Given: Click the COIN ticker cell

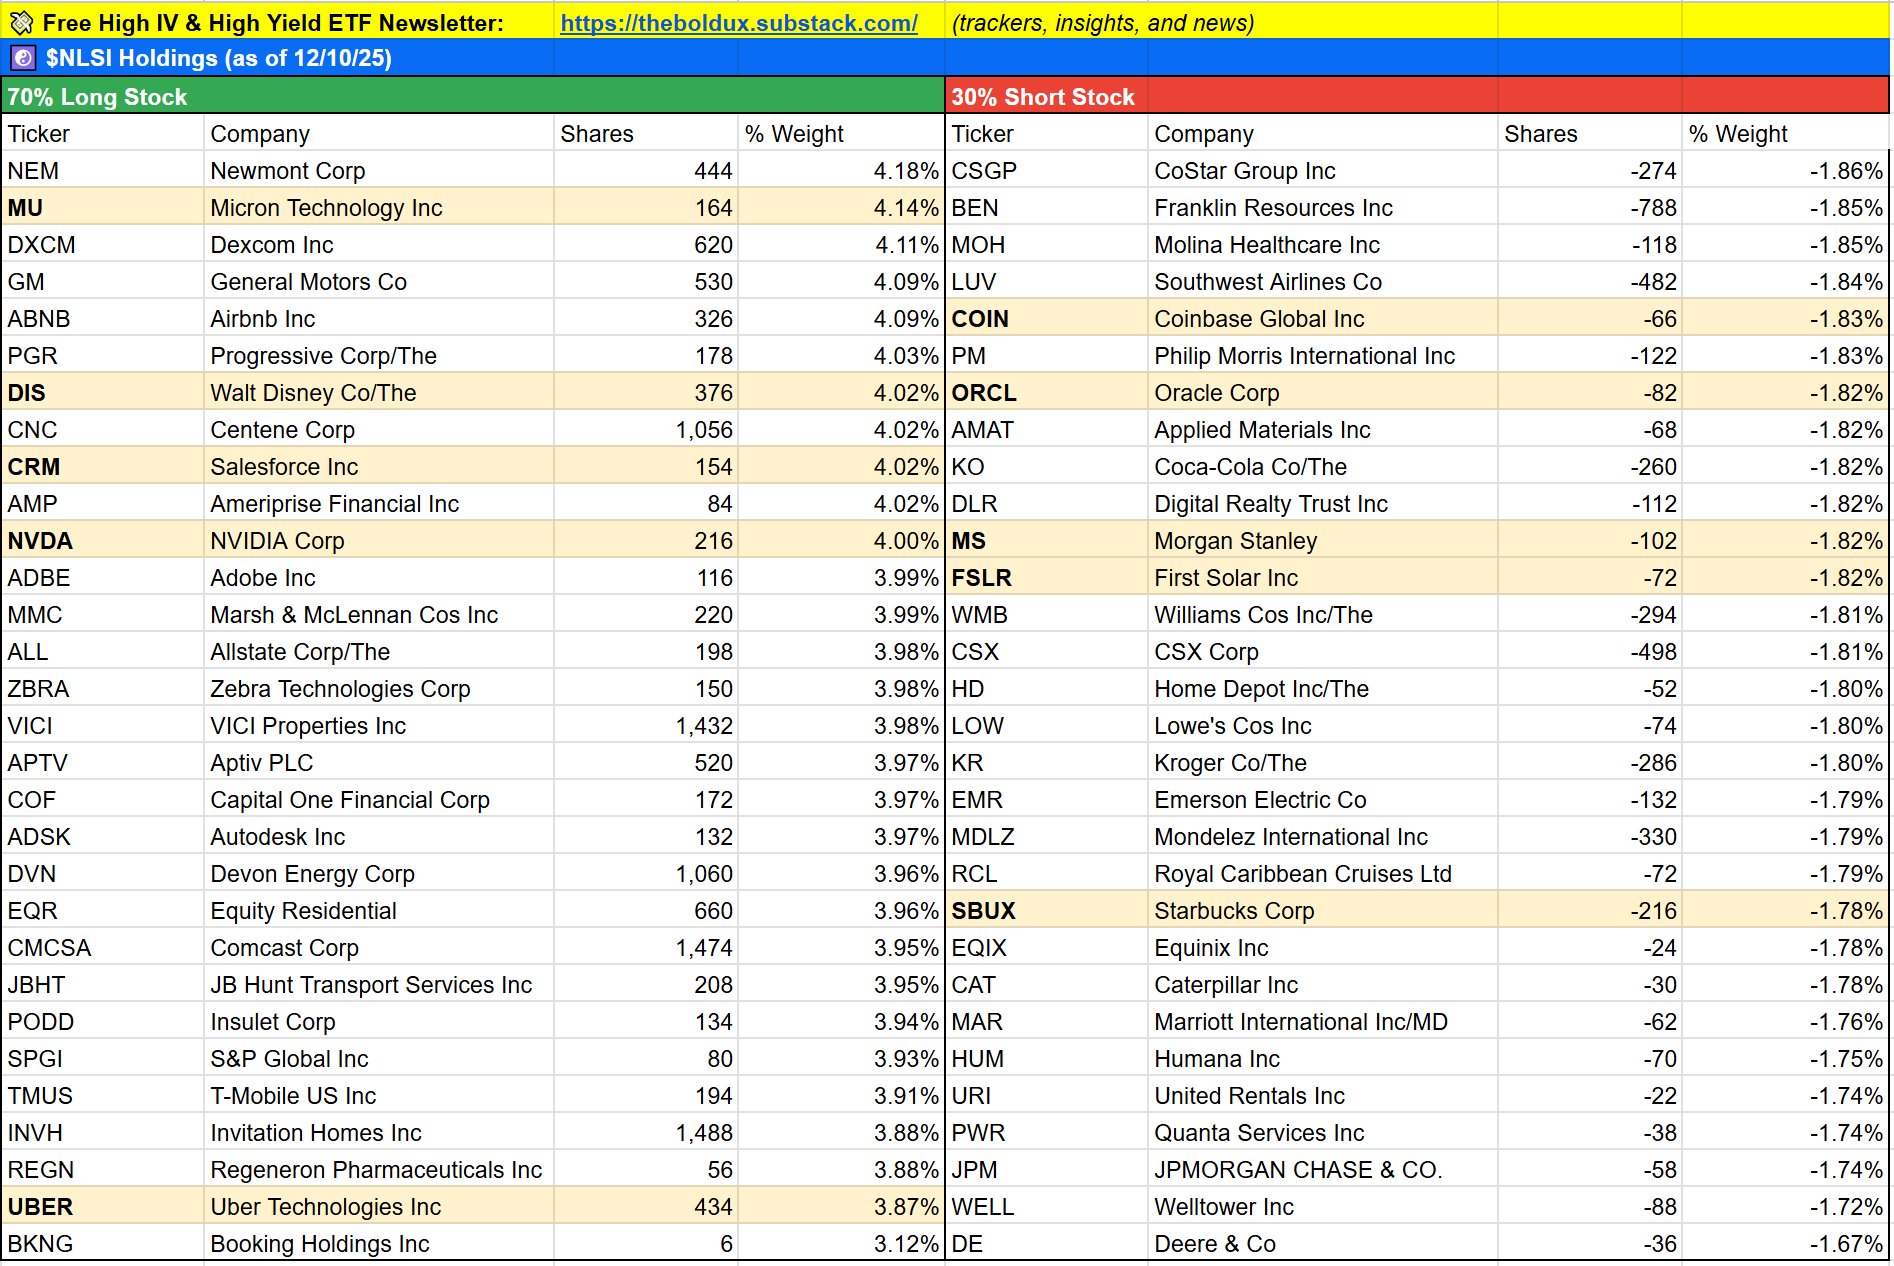Looking at the screenshot, I should 1047,319.
